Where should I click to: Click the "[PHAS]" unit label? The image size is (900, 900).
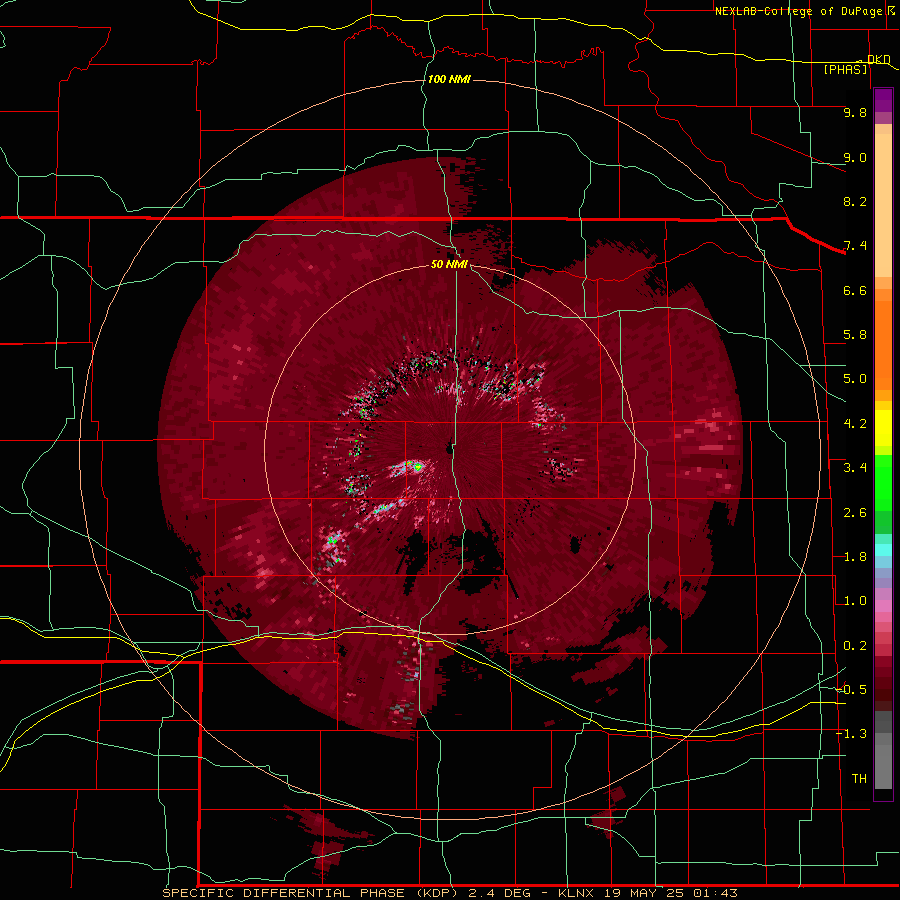click(x=845, y=69)
